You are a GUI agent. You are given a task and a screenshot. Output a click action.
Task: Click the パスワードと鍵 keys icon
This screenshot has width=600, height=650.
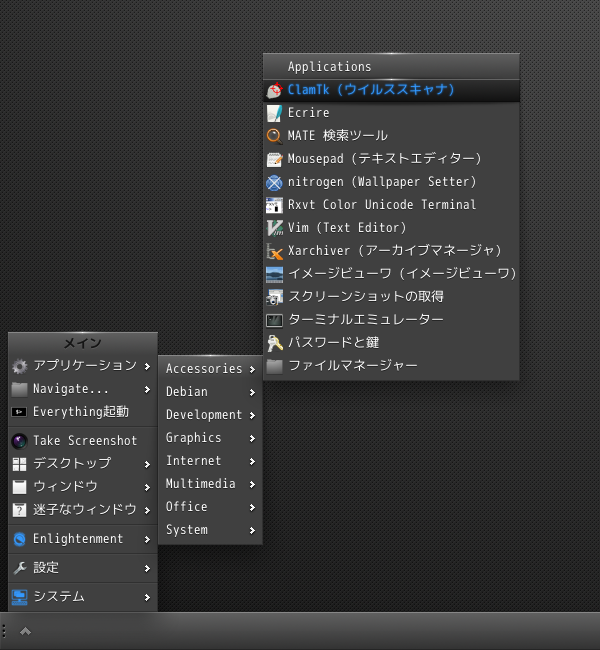pos(274,343)
